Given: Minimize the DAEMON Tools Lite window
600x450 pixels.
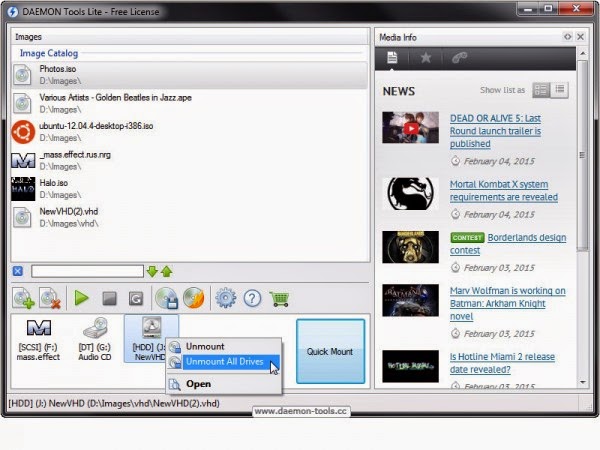Looking at the screenshot, I should pos(528,8).
